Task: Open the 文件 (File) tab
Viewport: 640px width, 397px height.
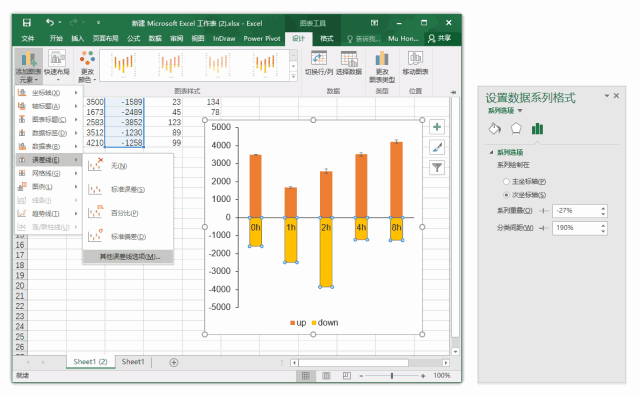Action: click(28, 38)
